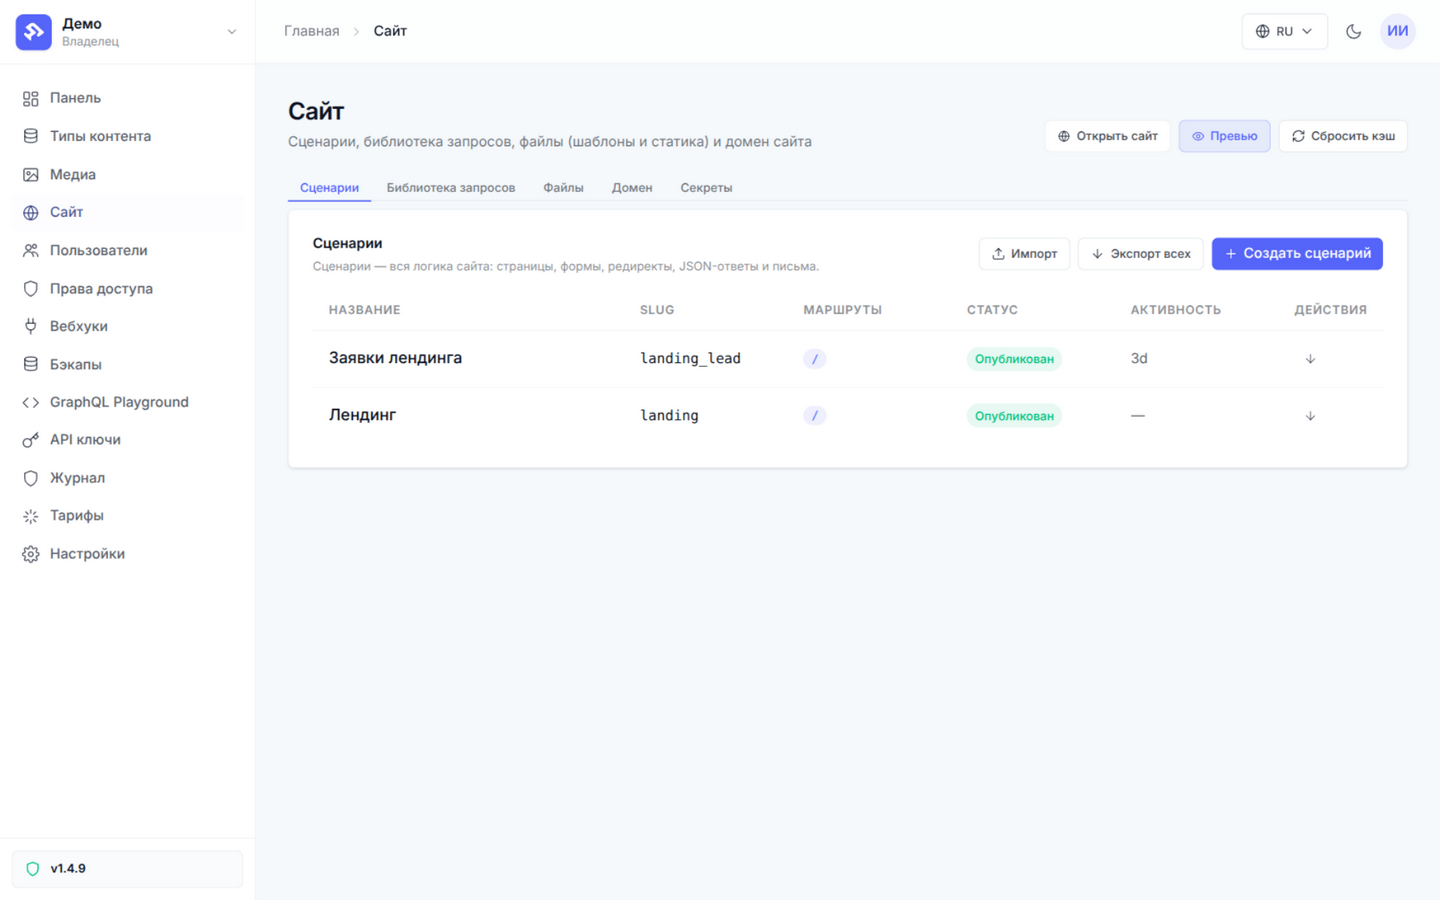The height and width of the screenshot is (900, 1440).
Task: Click the download arrow for Заявки лендинга
Action: tap(1310, 359)
